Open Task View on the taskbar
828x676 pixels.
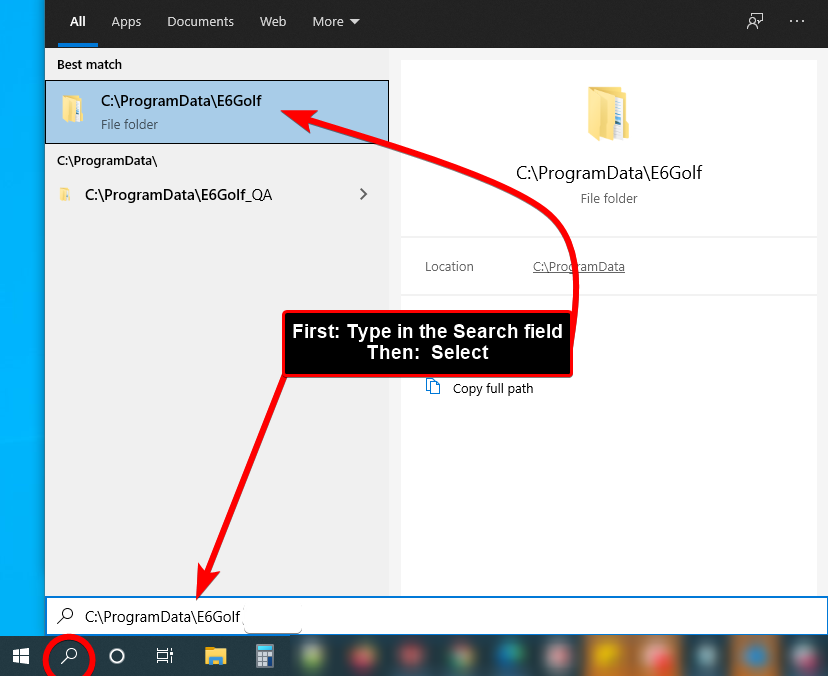pyautogui.click(x=164, y=656)
